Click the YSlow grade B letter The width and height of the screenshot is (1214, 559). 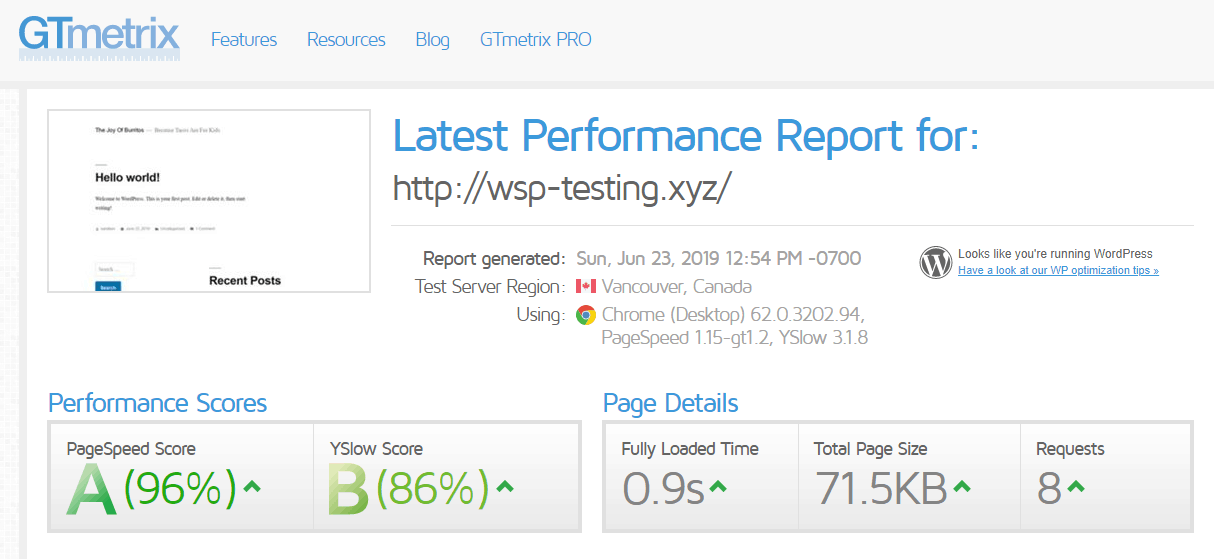[x=349, y=490]
